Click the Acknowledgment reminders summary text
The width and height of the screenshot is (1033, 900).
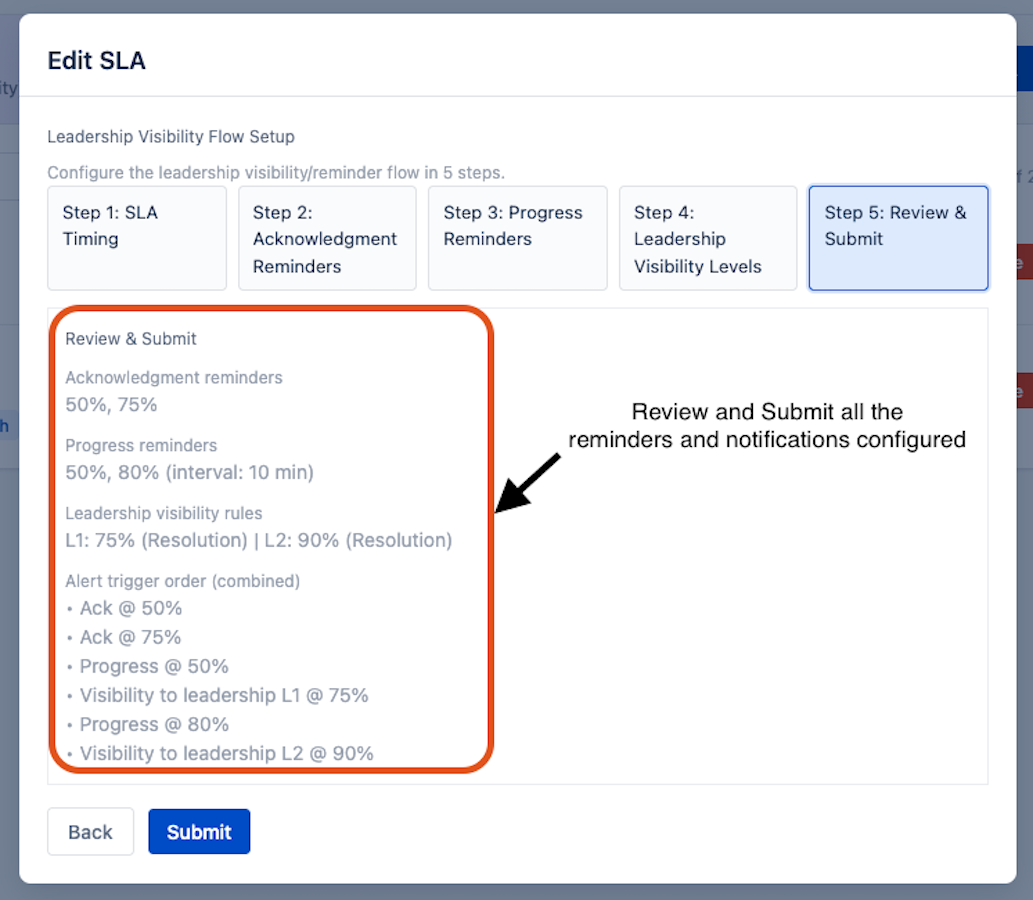(x=173, y=378)
